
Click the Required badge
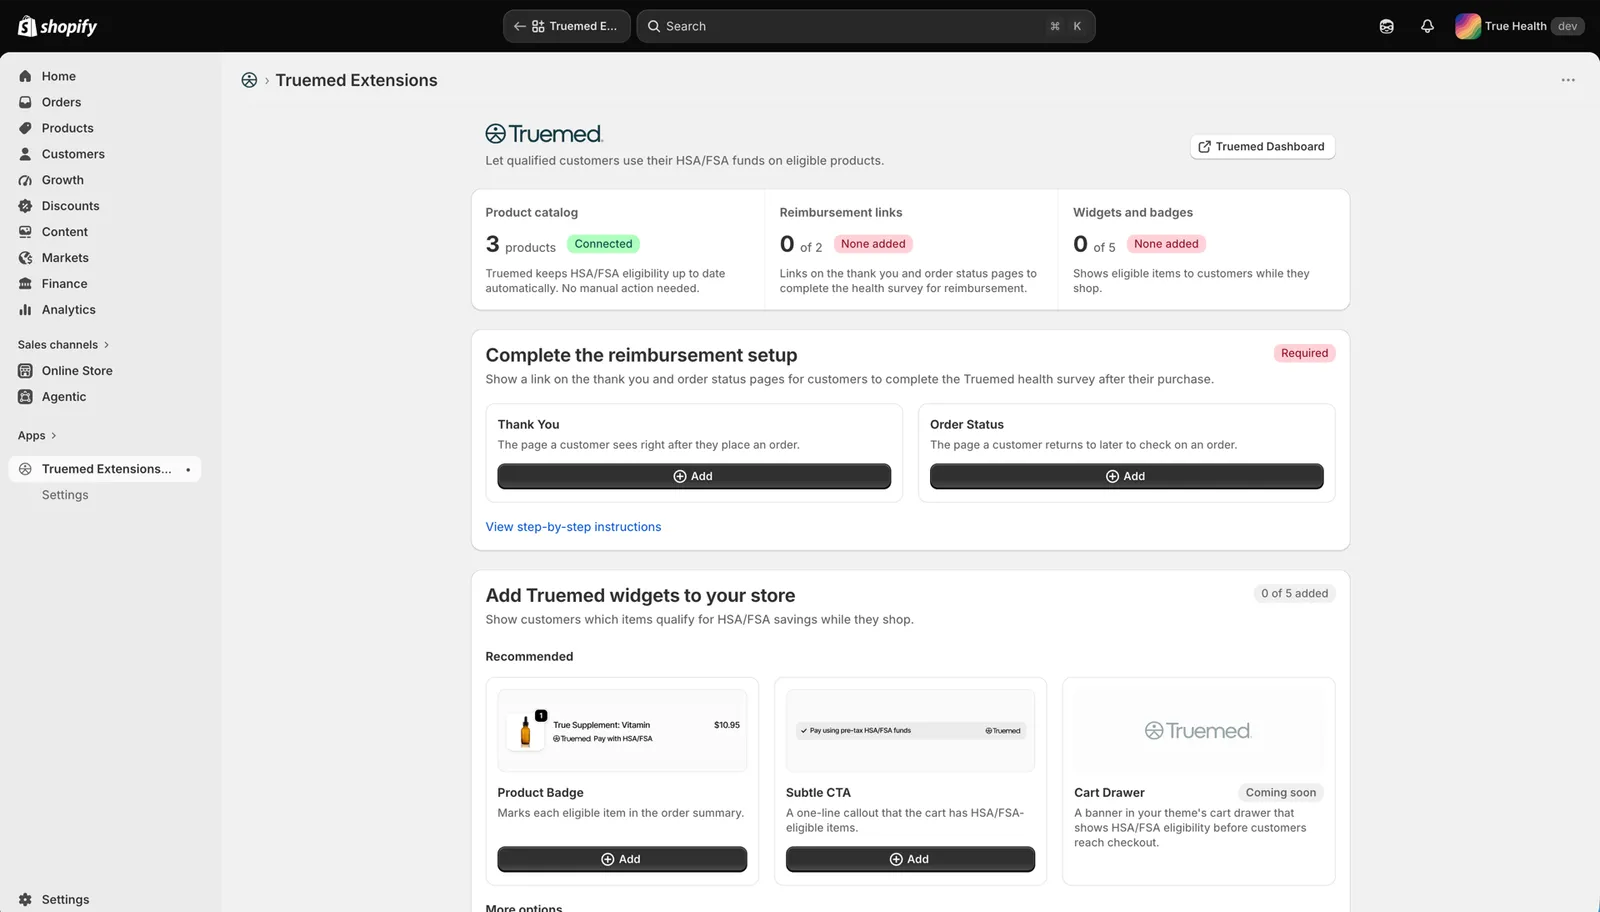(x=1304, y=353)
